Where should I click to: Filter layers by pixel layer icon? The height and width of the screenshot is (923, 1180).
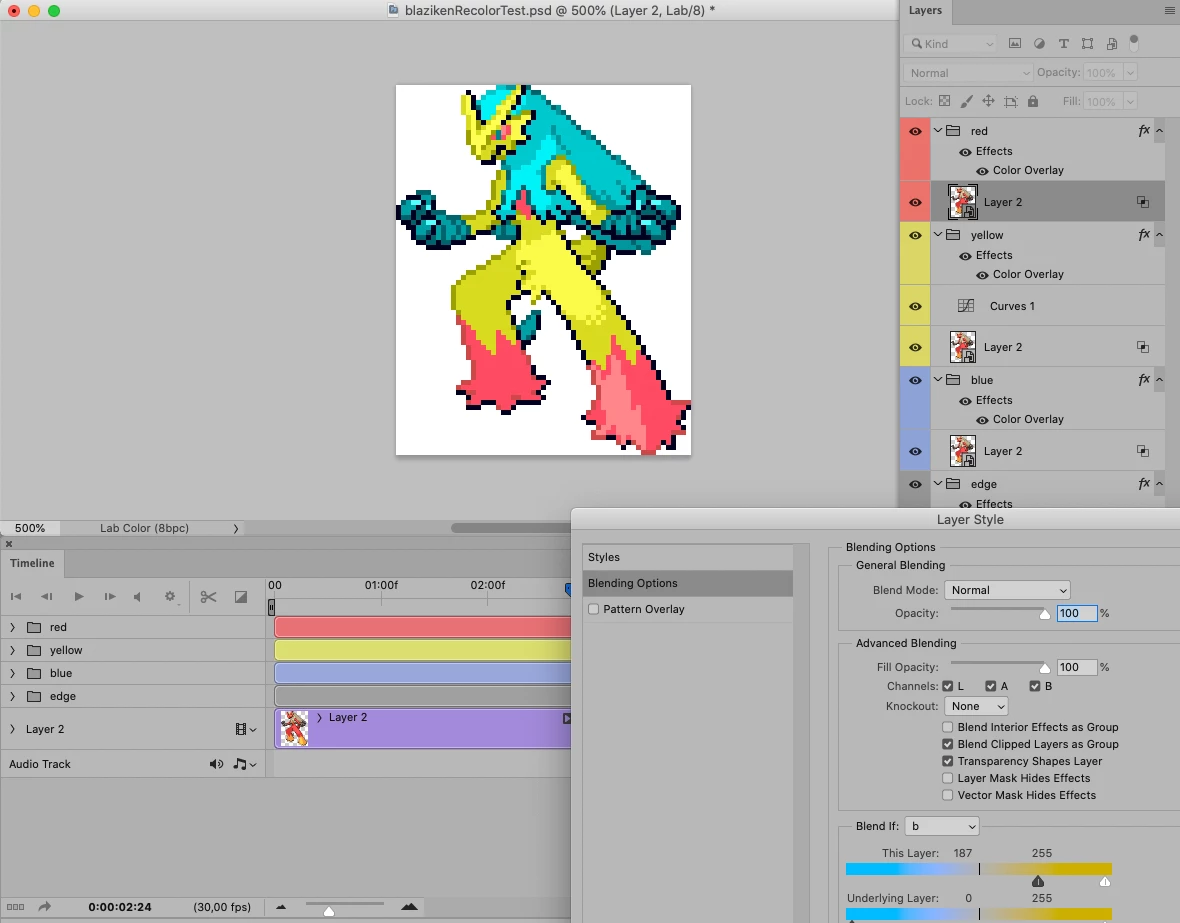click(1015, 44)
